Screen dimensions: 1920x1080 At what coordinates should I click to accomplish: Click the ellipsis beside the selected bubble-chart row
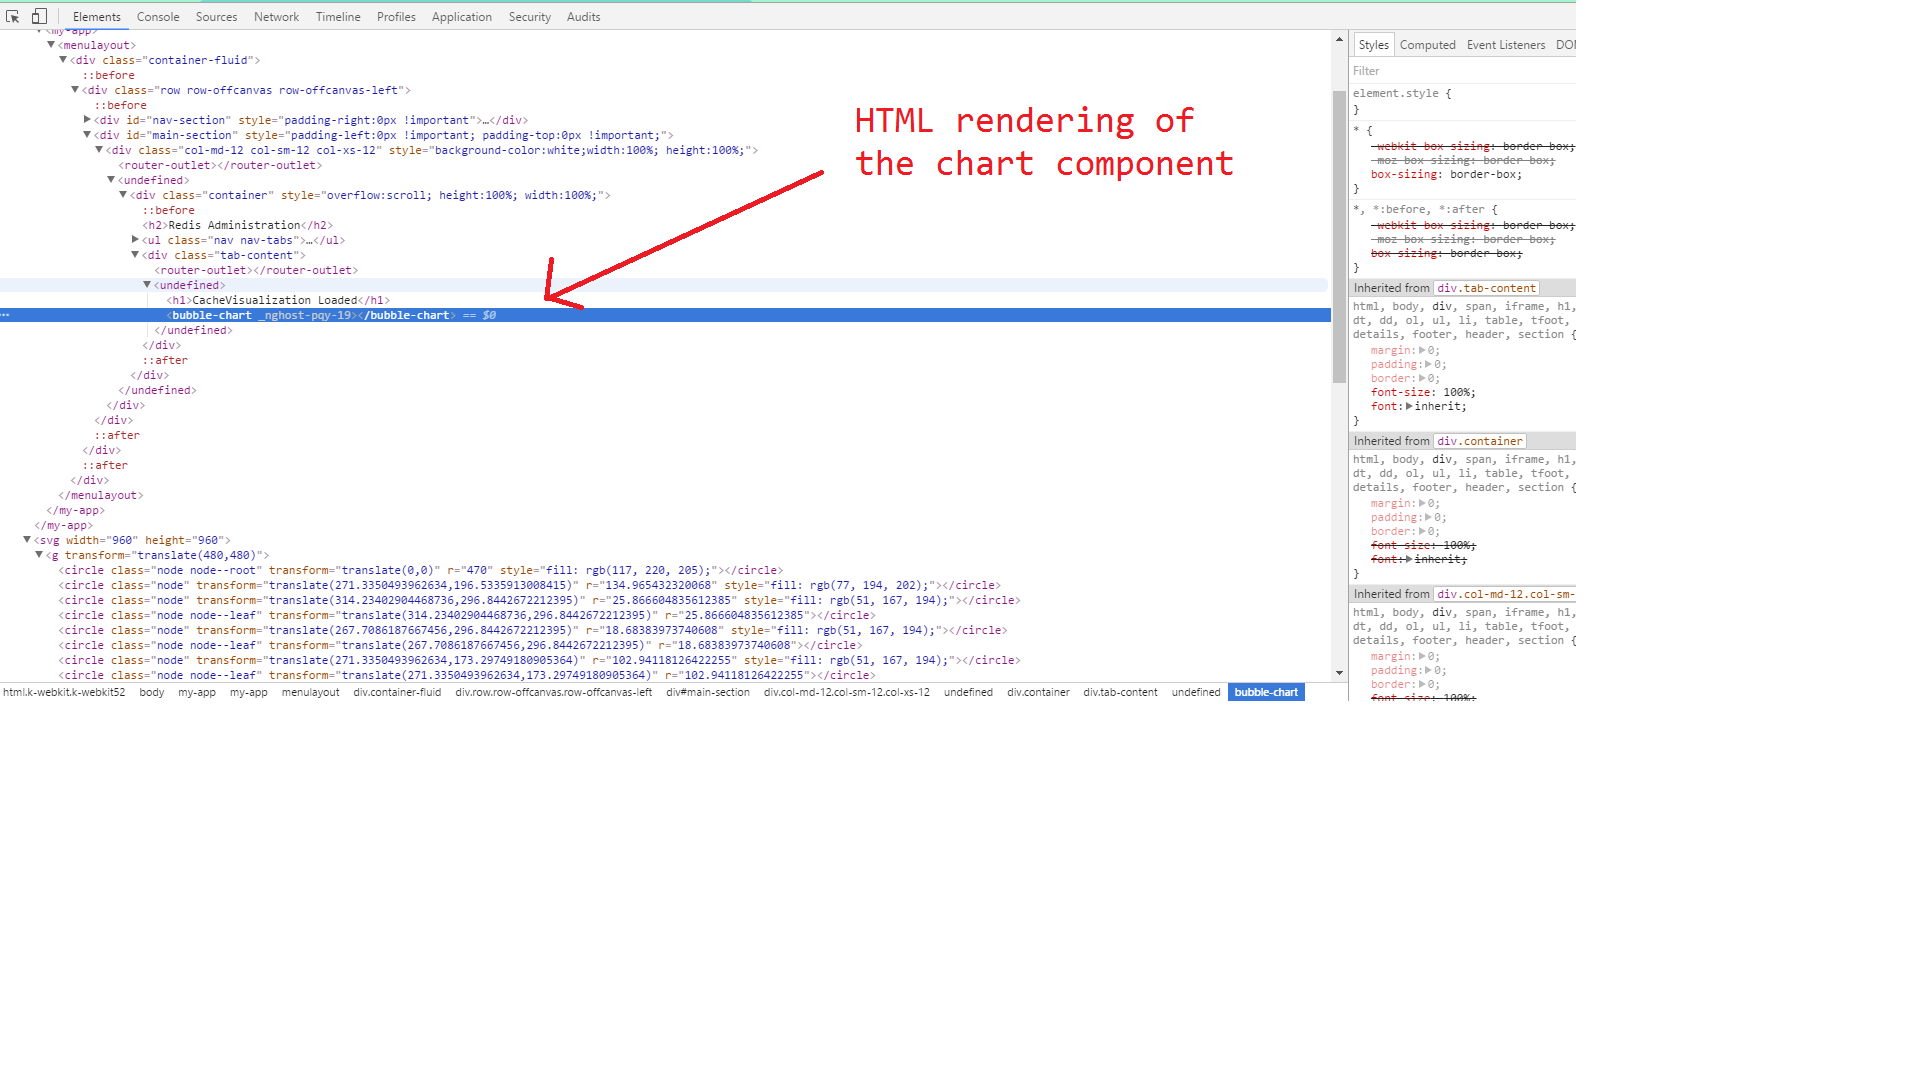click(5, 315)
